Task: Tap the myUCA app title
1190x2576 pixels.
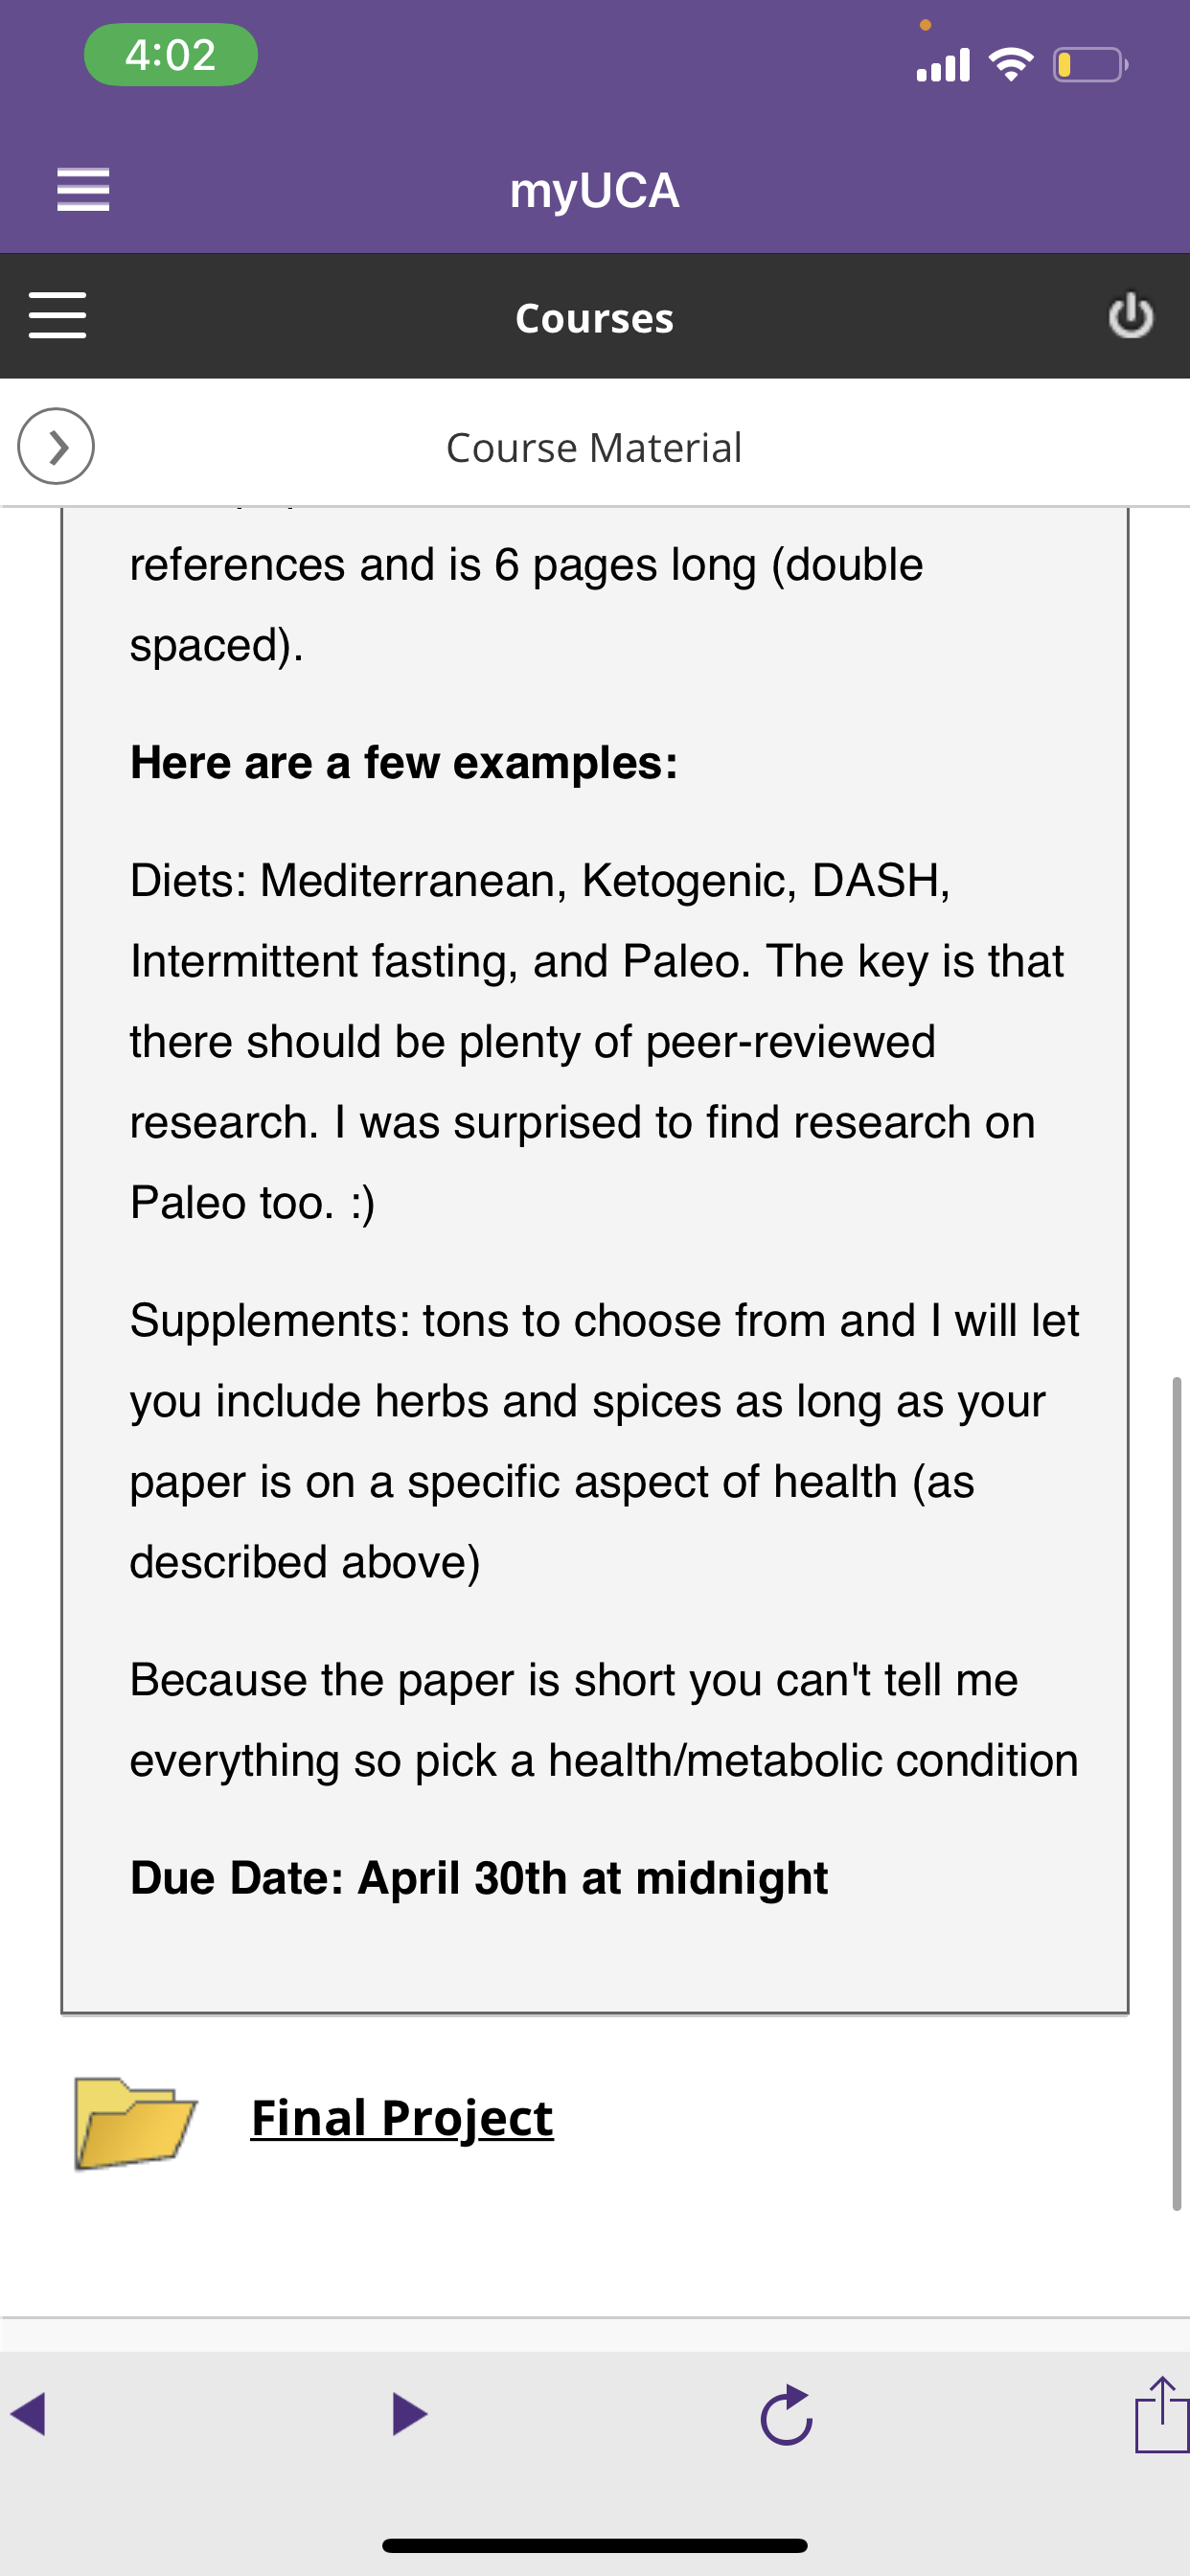Action: click(x=594, y=190)
